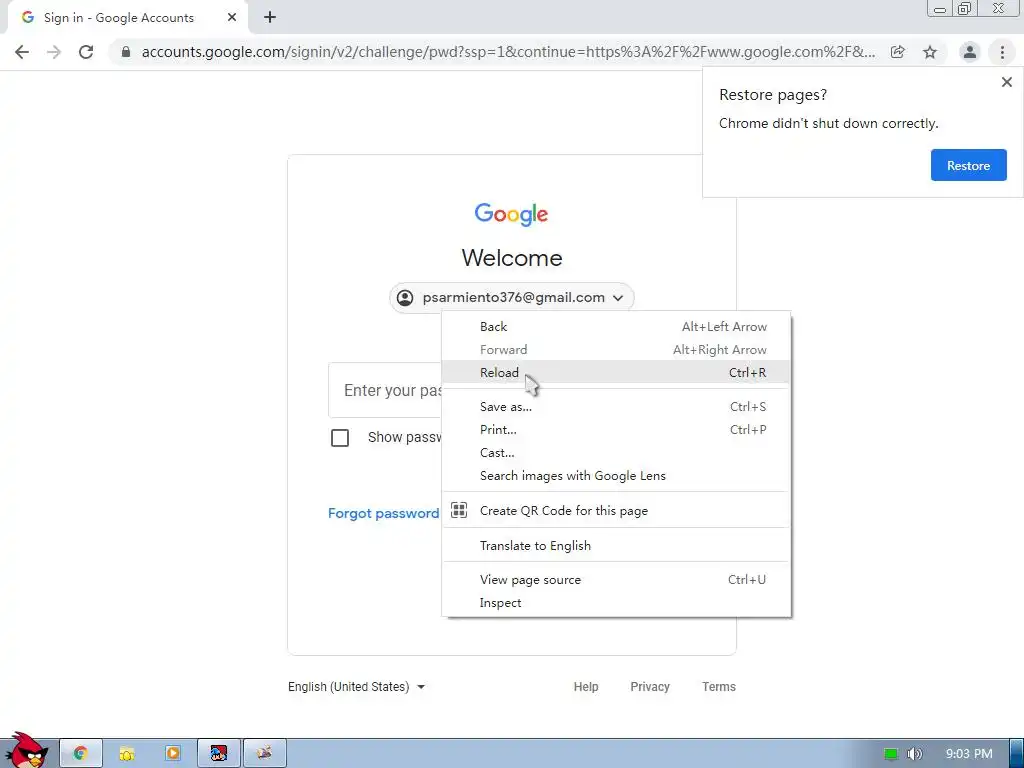Click the show desktop strip at taskbar end
Viewport: 1024px width, 768px height.
pyautogui.click(x=1017, y=754)
